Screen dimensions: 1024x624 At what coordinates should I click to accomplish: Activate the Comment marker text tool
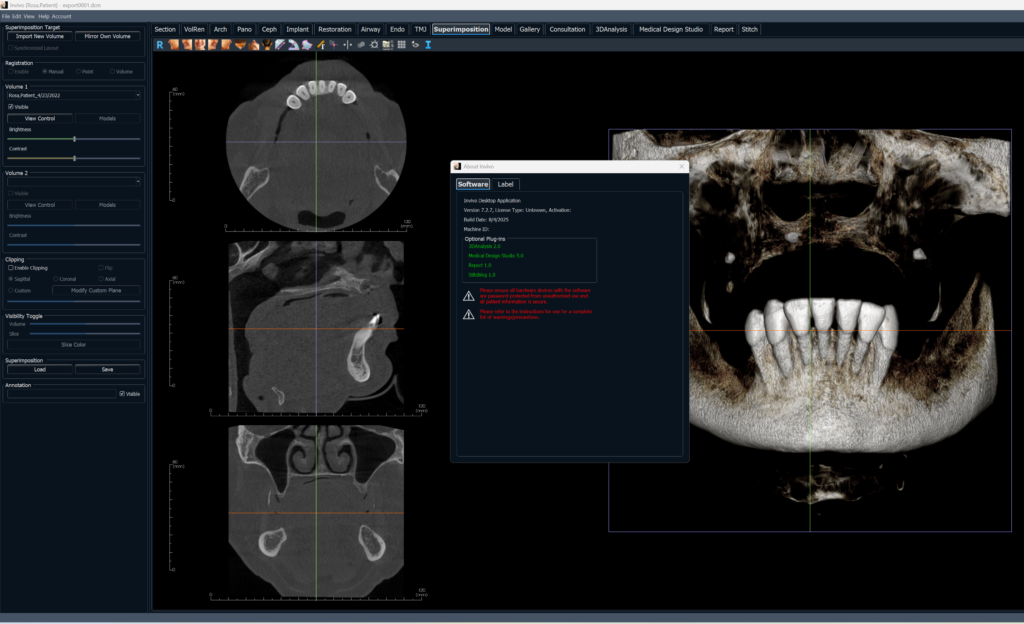pyautogui.click(x=321, y=44)
